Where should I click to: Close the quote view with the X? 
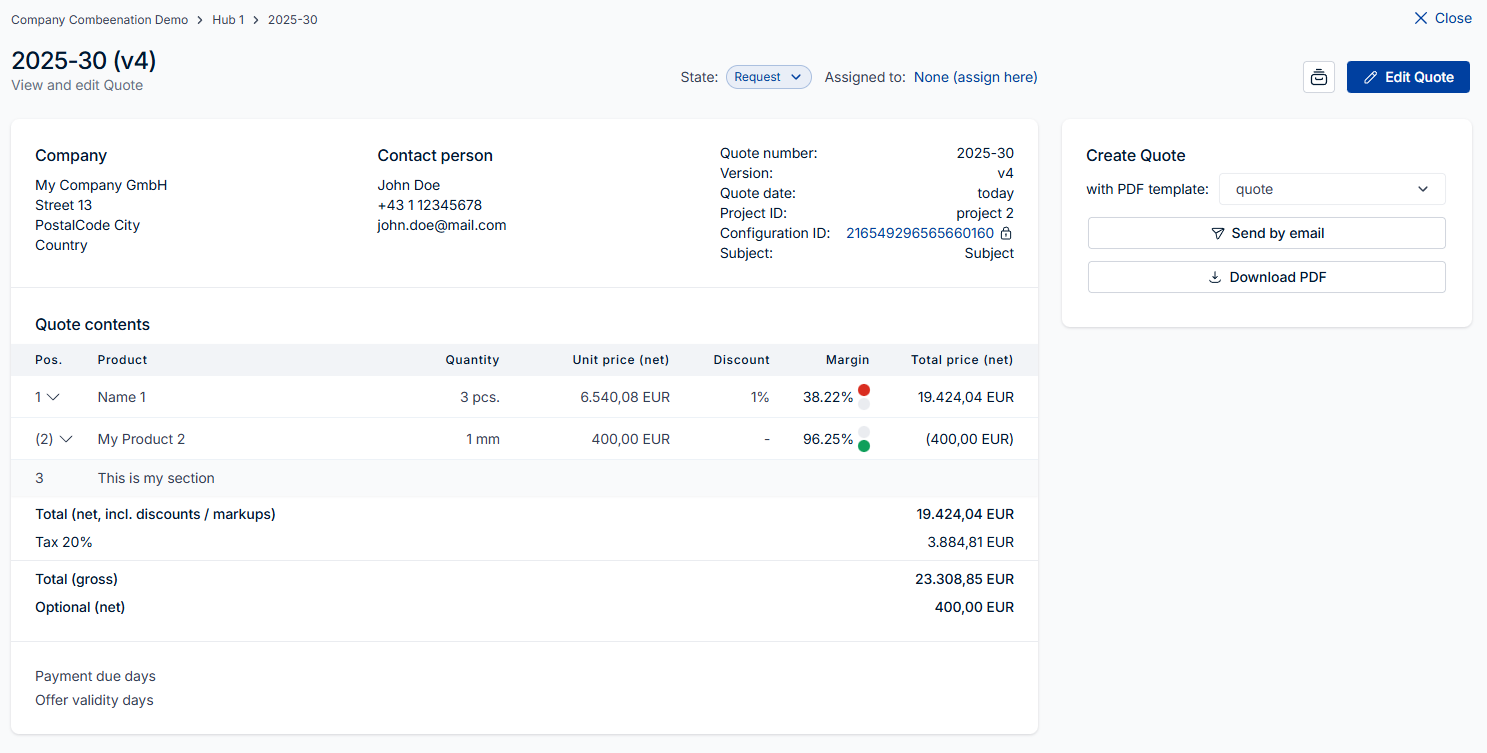tap(1442, 18)
